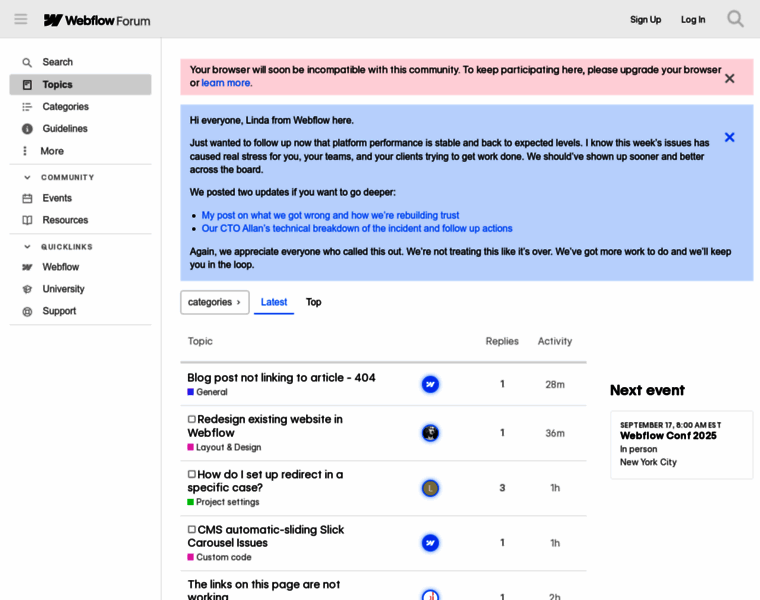Open avatar on Redesign existing website topic
Screen dimensions: 760x600
point(430,433)
